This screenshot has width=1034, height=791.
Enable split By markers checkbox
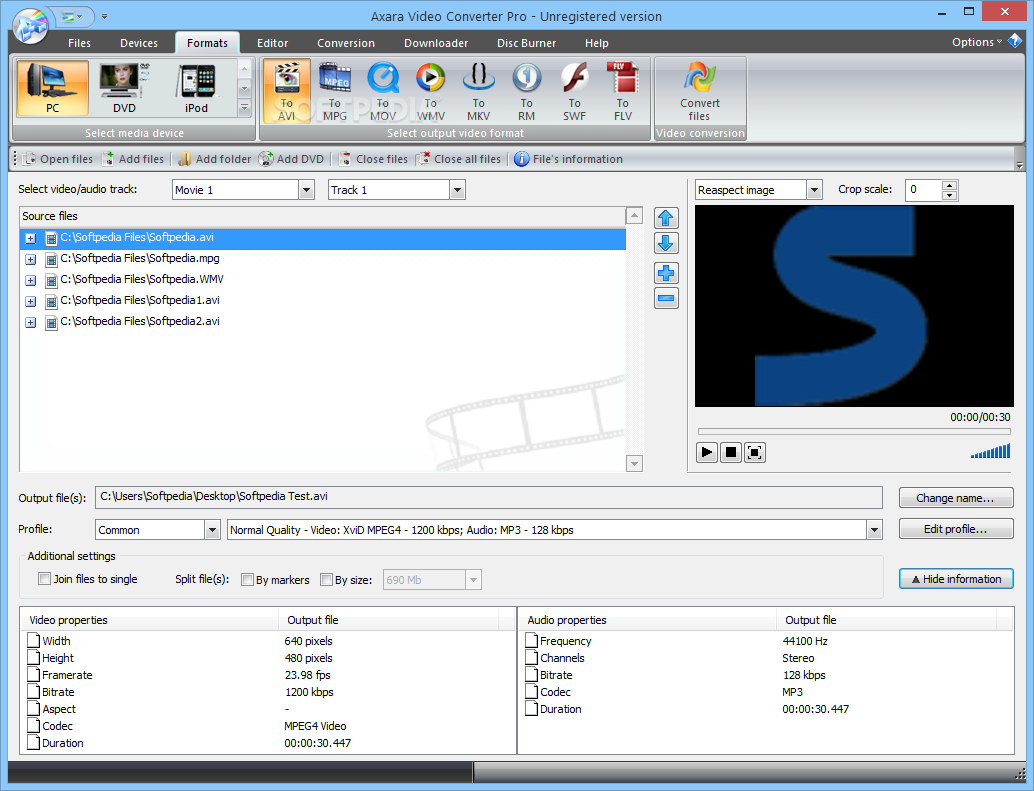click(247, 579)
